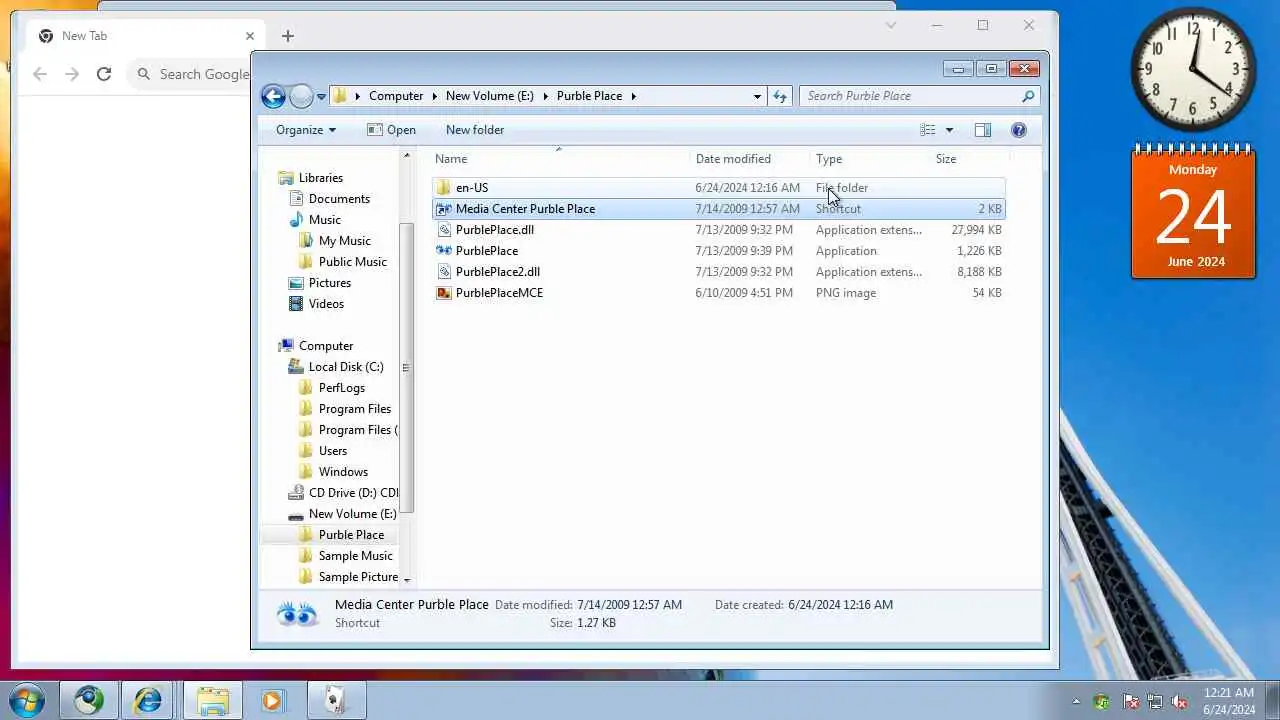Select the Chrome New Tab tab
This screenshot has height=720, width=1280.
click(x=146, y=36)
